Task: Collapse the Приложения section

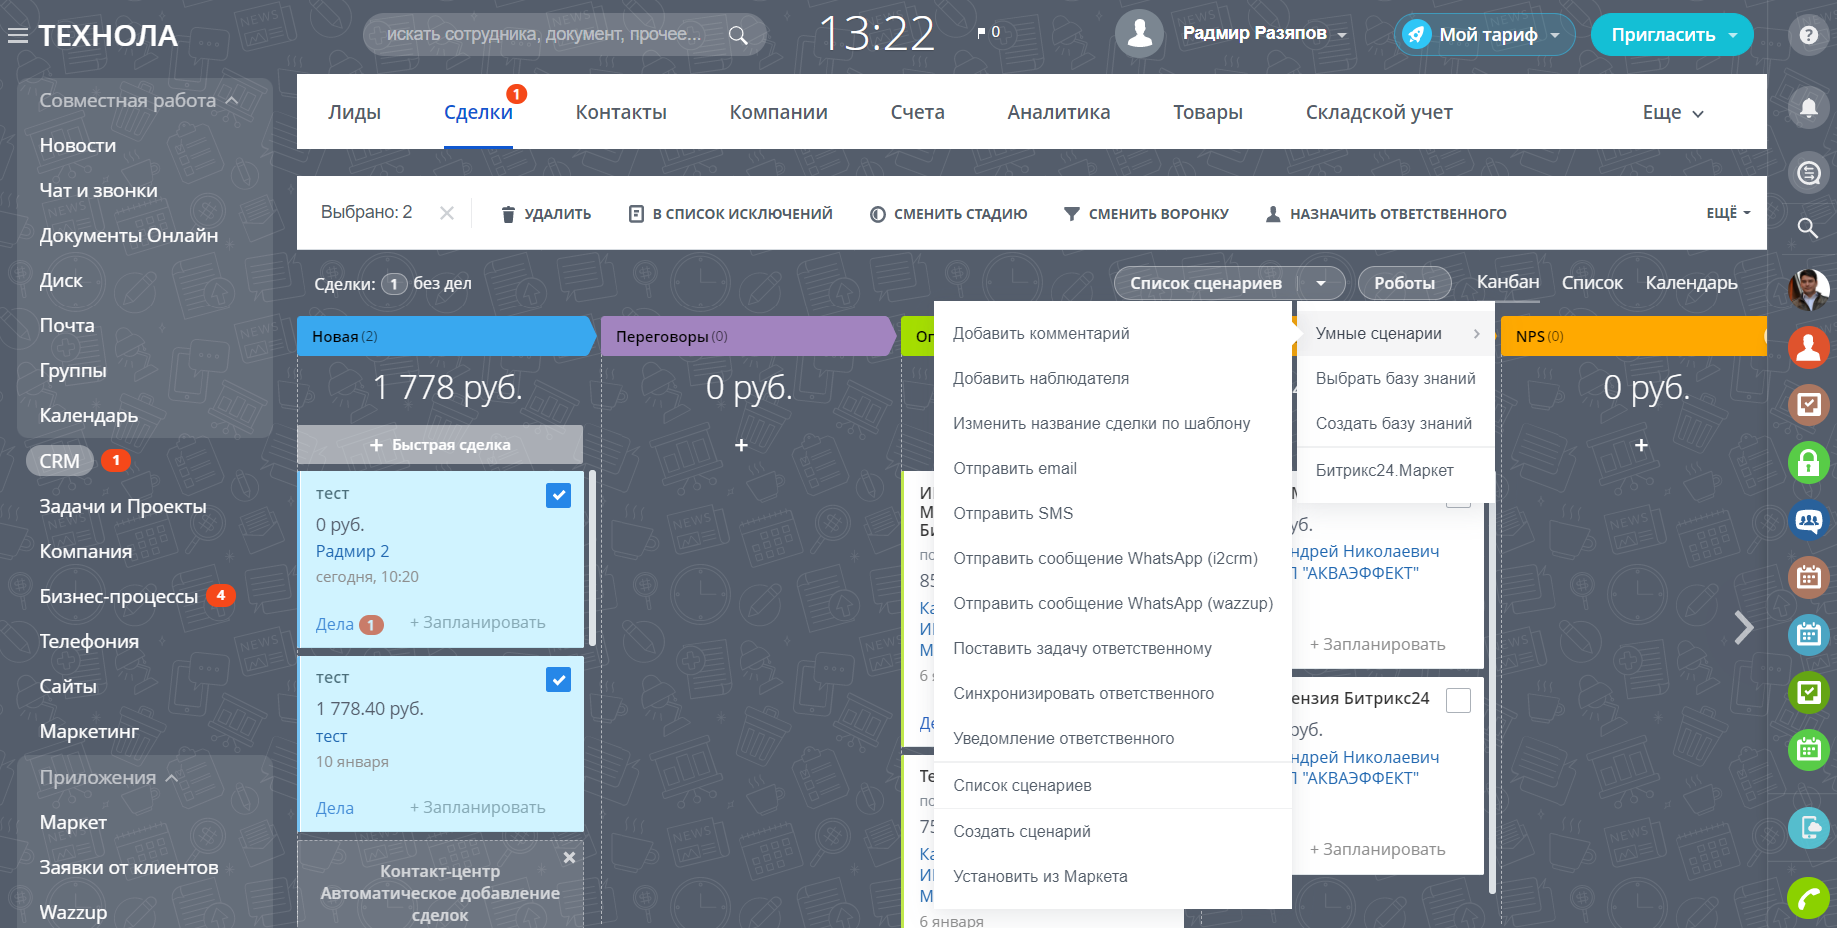Action: [x=171, y=778]
